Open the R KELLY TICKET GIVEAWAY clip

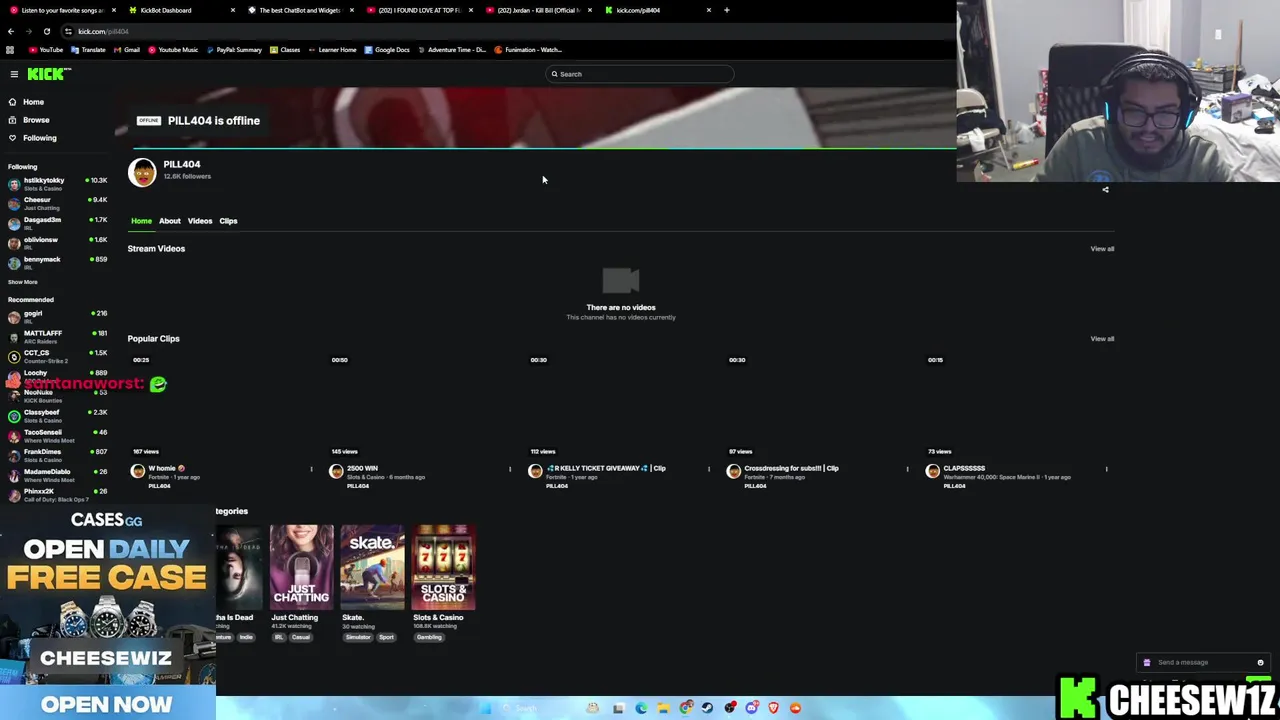[x=621, y=405]
